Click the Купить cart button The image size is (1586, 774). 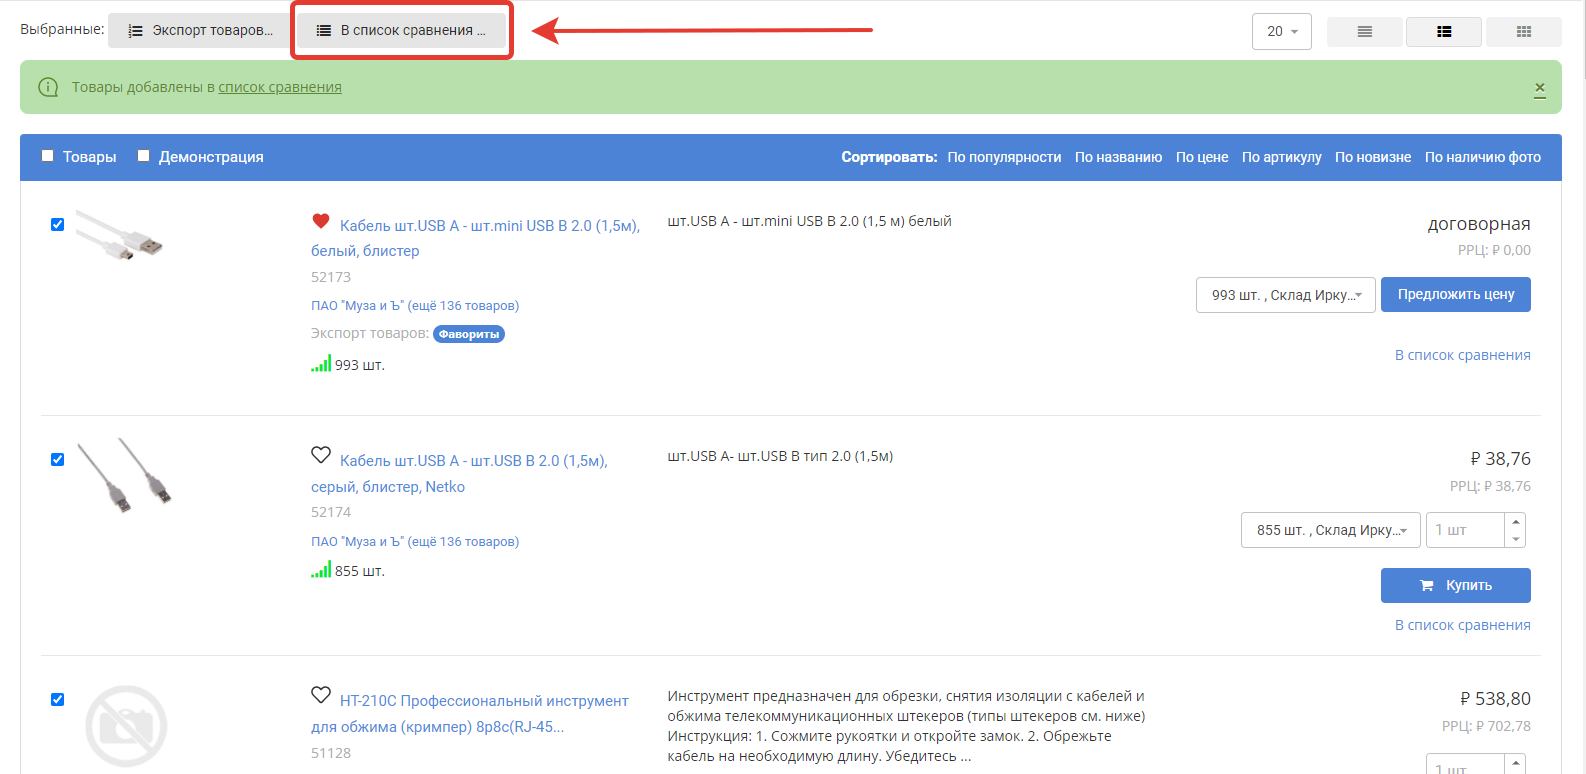coord(1455,586)
